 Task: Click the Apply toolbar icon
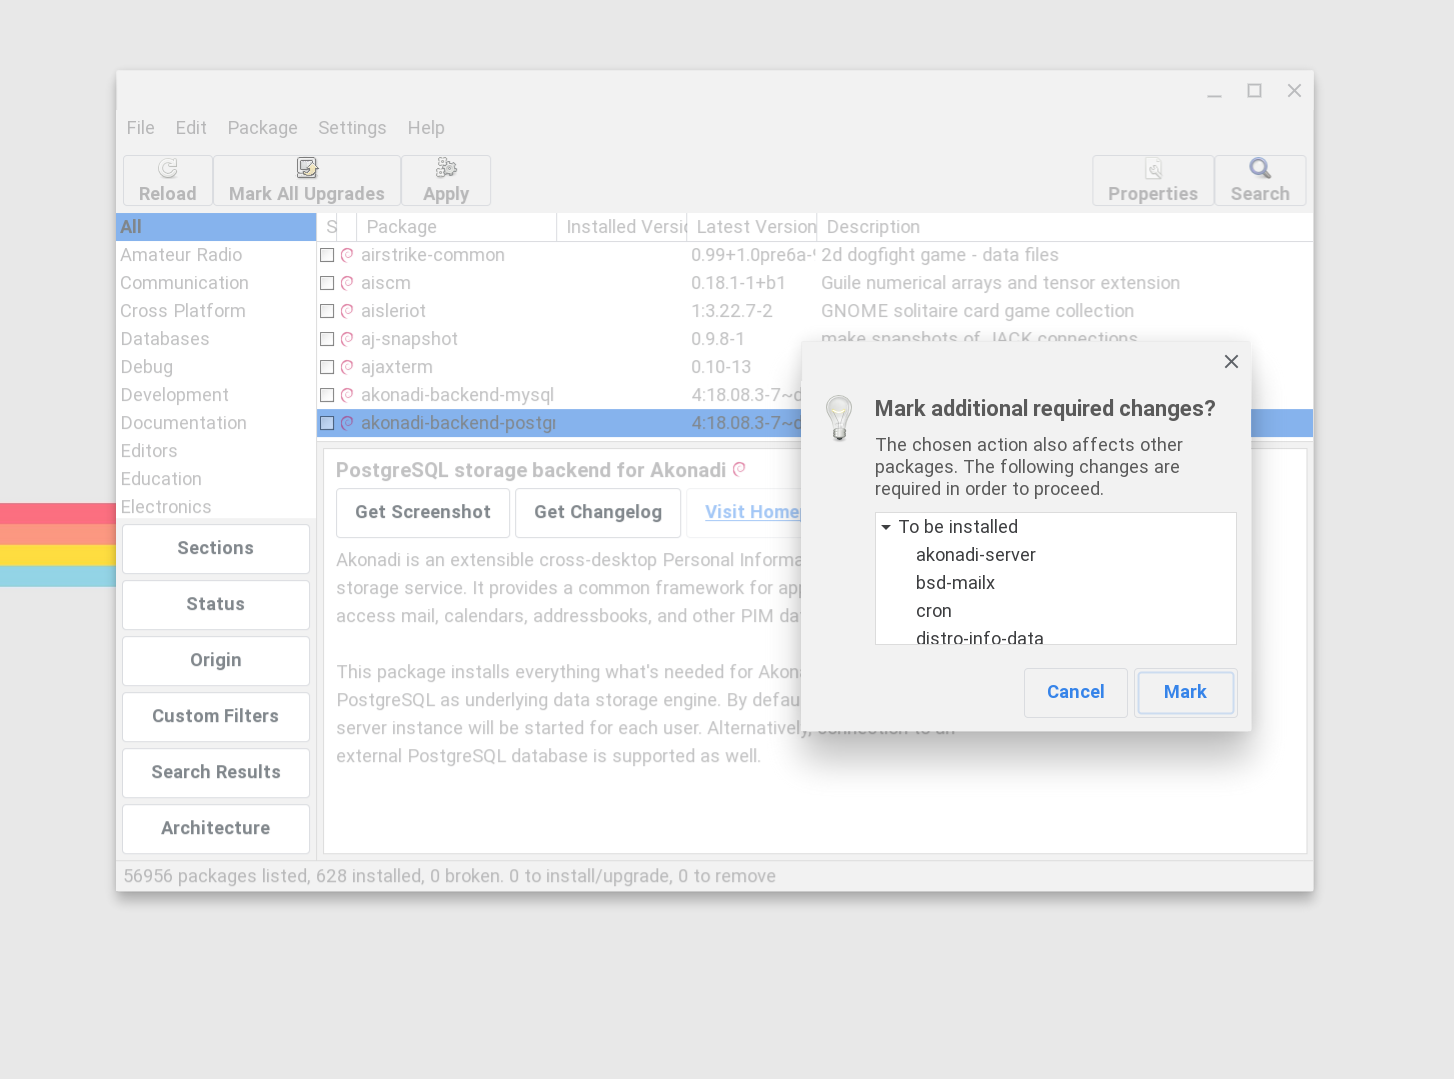point(445,166)
